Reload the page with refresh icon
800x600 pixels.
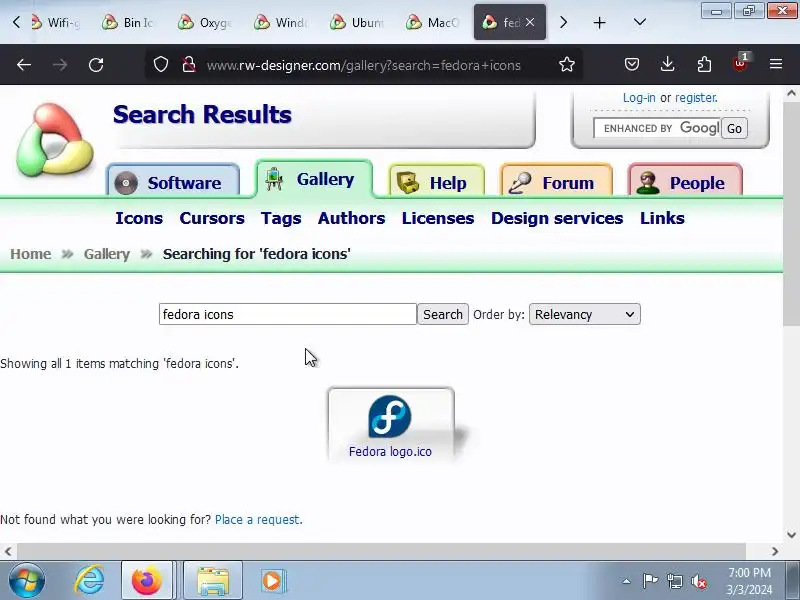pyautogui.click(x=96, y=65)
